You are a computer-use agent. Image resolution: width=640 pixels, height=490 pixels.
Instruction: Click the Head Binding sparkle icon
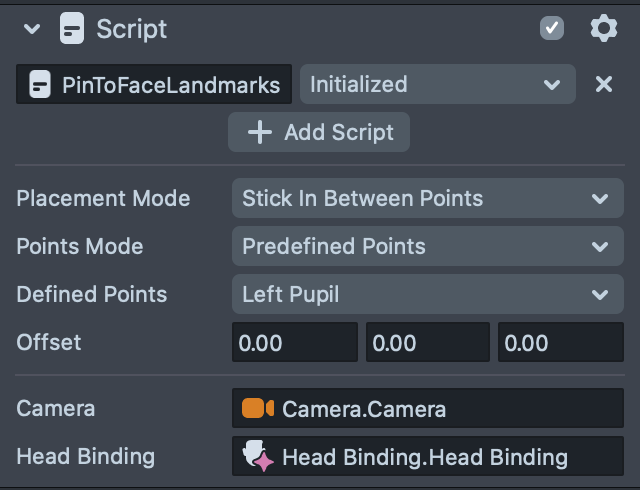258,457
